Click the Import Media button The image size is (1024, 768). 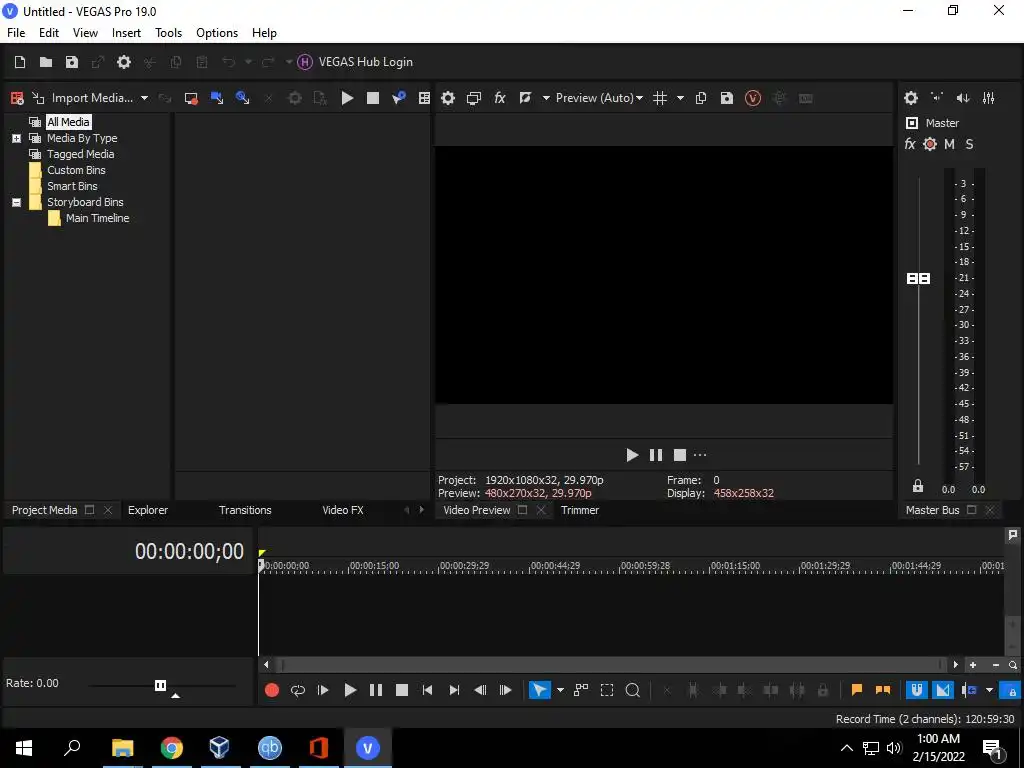[84, 98]
